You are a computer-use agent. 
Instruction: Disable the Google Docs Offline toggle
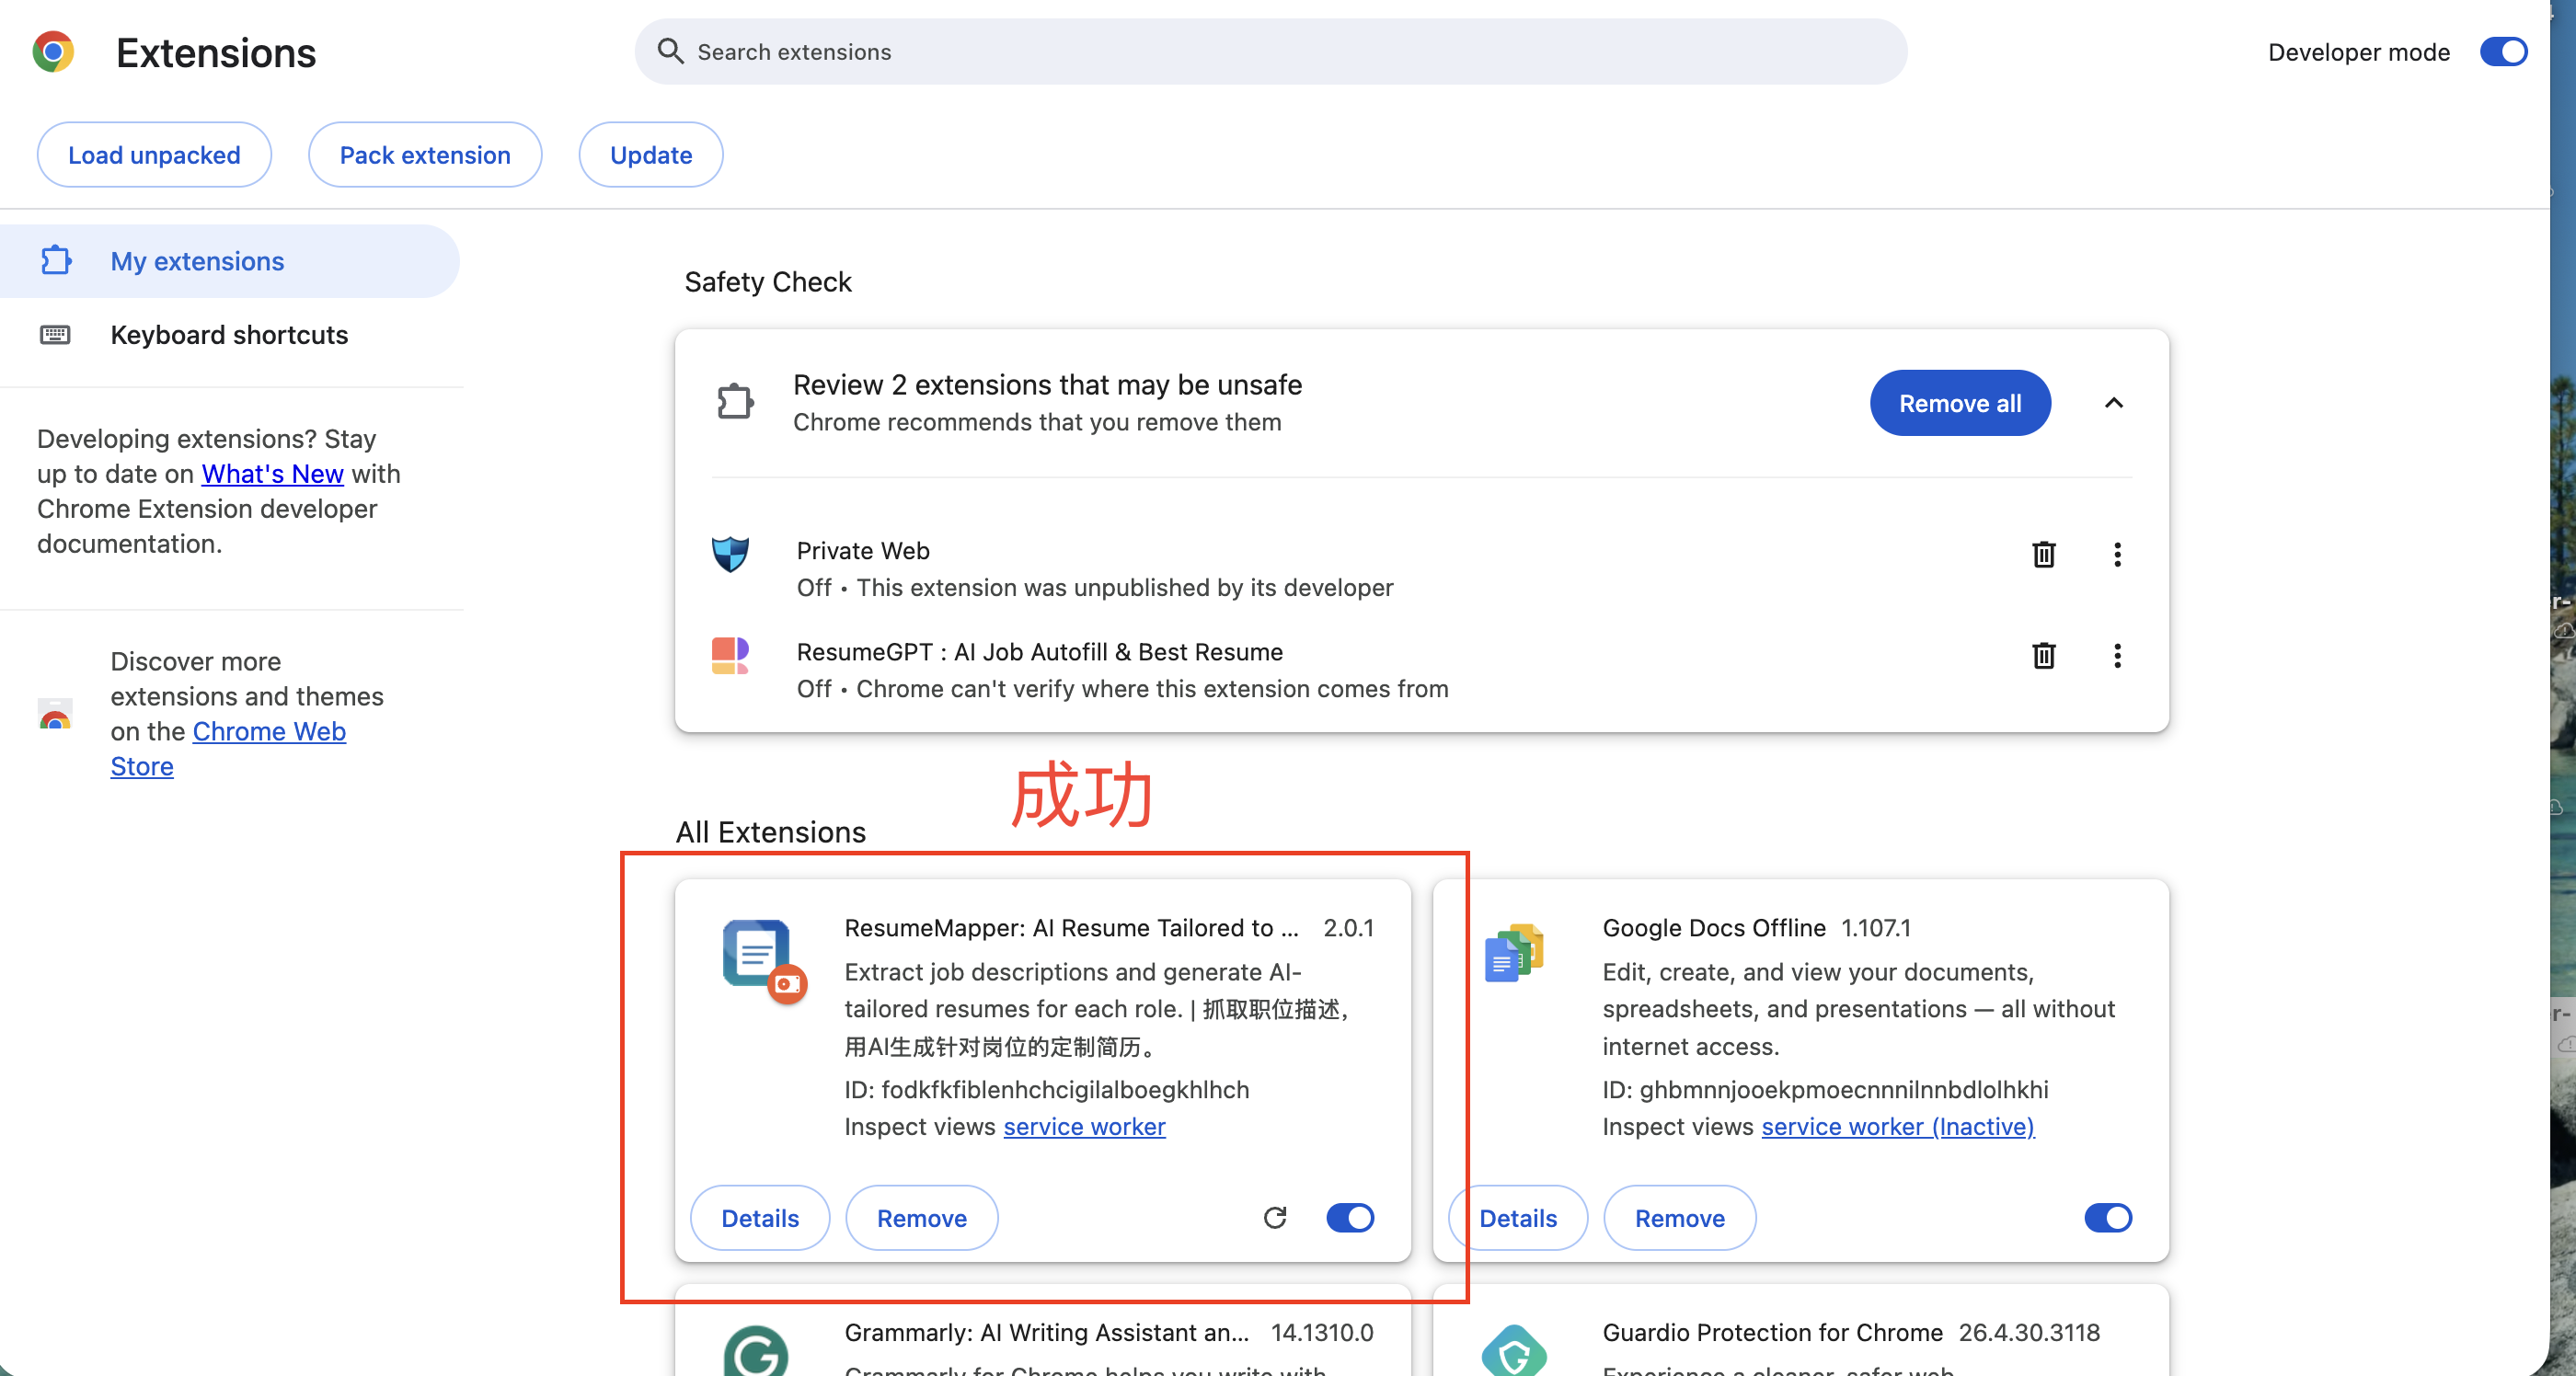[2107, 1217]
